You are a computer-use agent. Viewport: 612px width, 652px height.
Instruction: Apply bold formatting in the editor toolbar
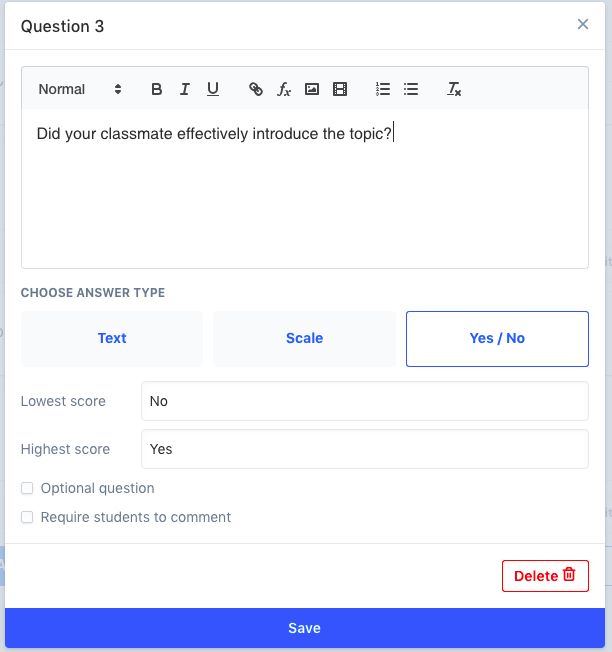[157, 89]
